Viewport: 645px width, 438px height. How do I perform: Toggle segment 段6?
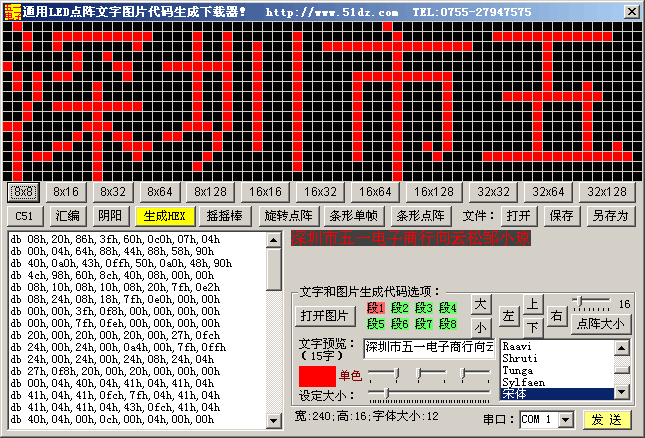(x=400, y=323)
